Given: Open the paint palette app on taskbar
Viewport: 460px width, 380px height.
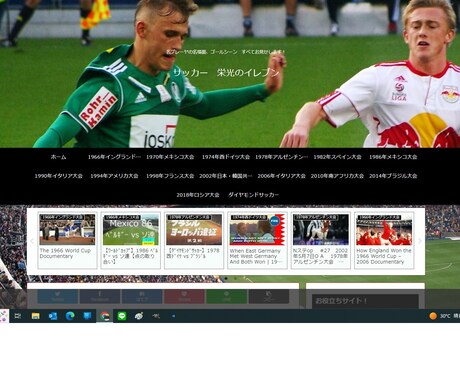Looking at the screenshot, I should coord(139,316).
